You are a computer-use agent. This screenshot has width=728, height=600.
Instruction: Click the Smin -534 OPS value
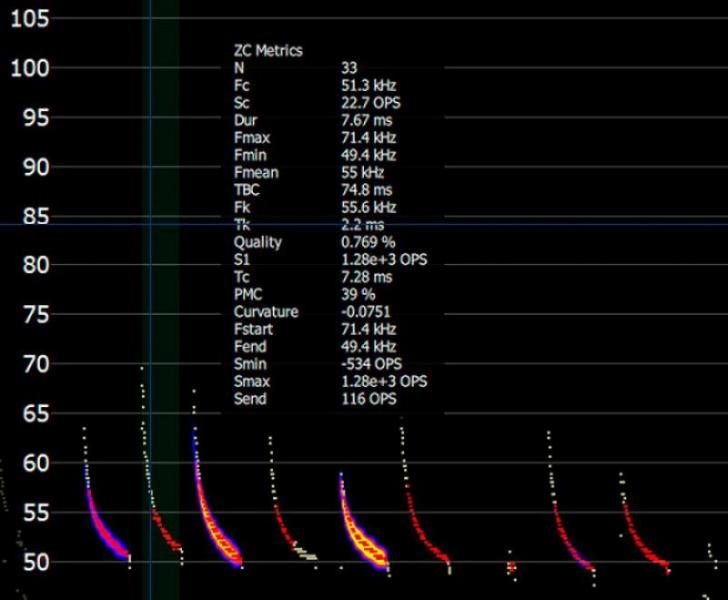(370, 365)
